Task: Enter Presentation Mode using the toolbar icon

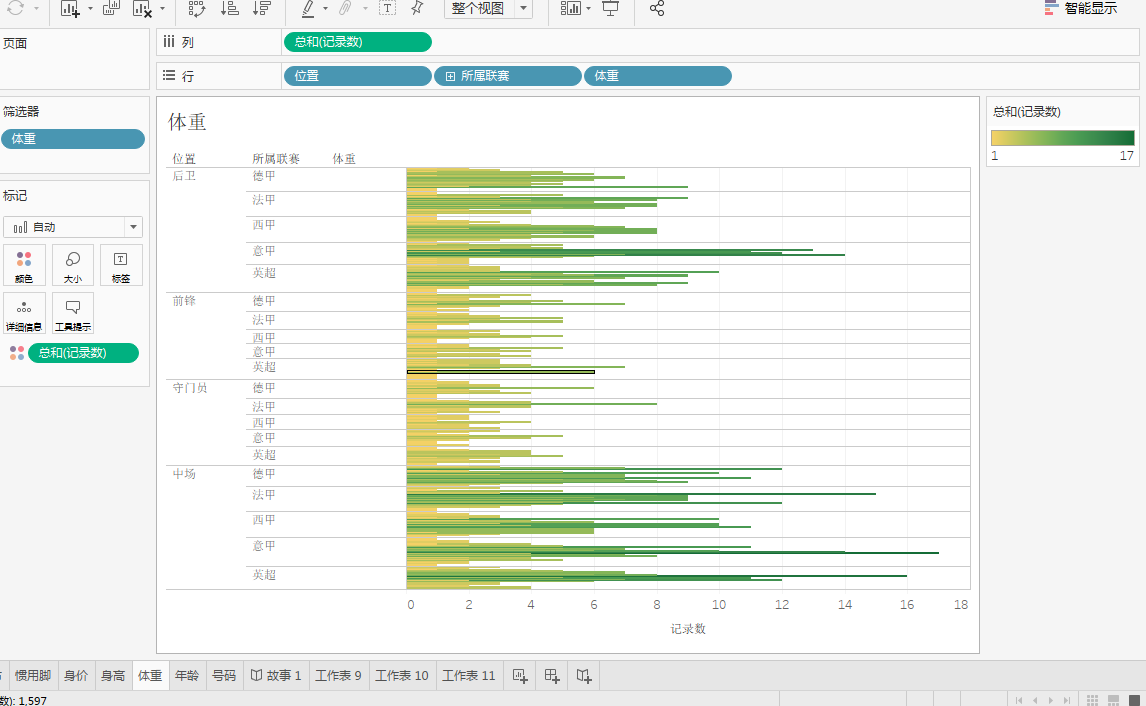Action: pos(610,9)
